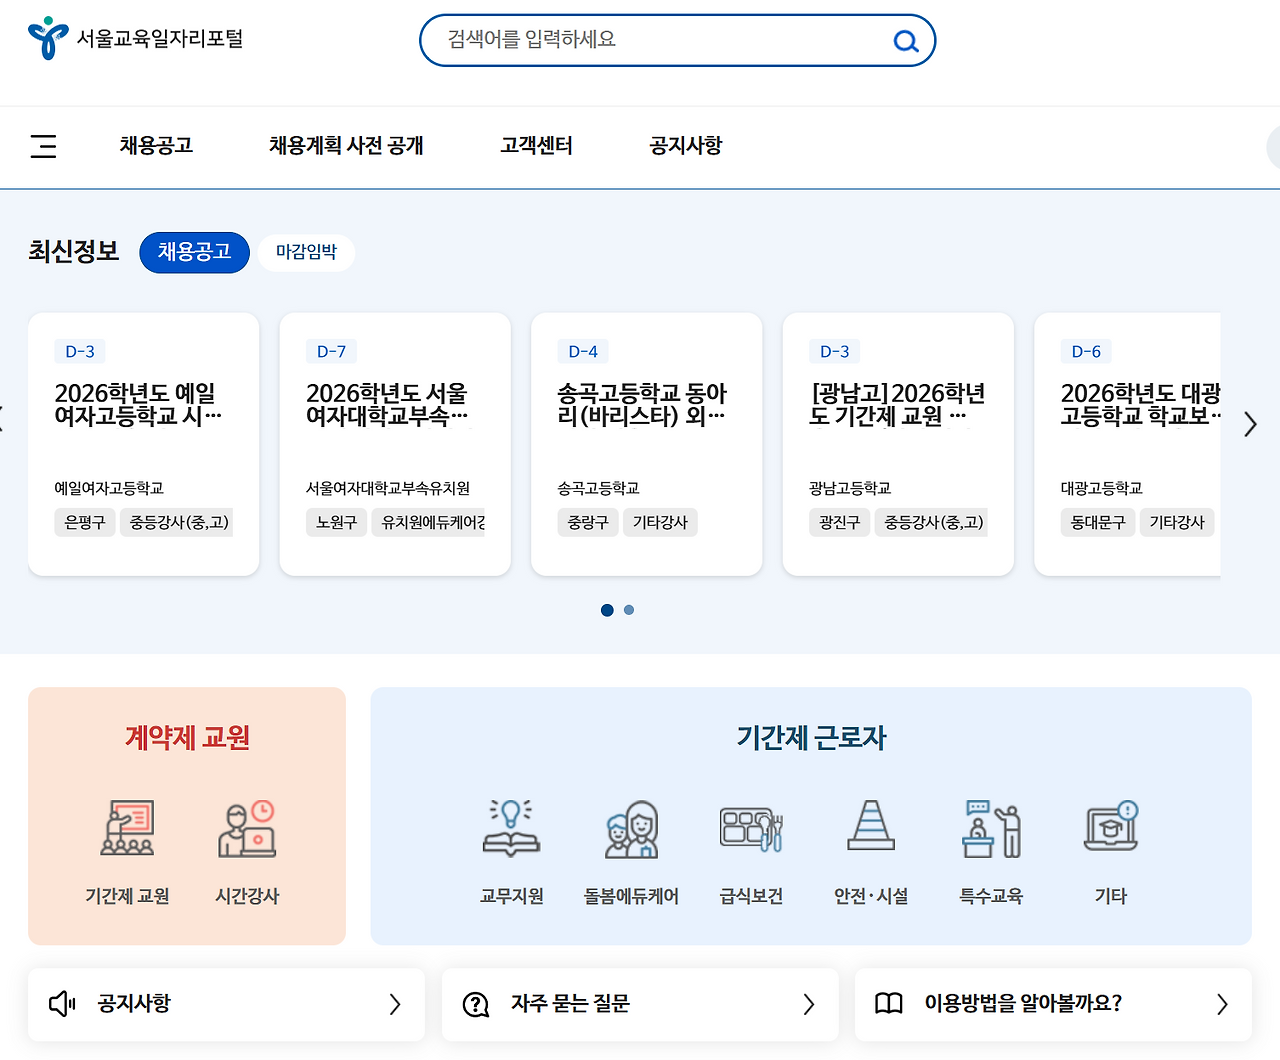The image size is (1280, 1060).
Task: Click the 돌봄에듀케어 childcare icon
Action: click(631, 829)
